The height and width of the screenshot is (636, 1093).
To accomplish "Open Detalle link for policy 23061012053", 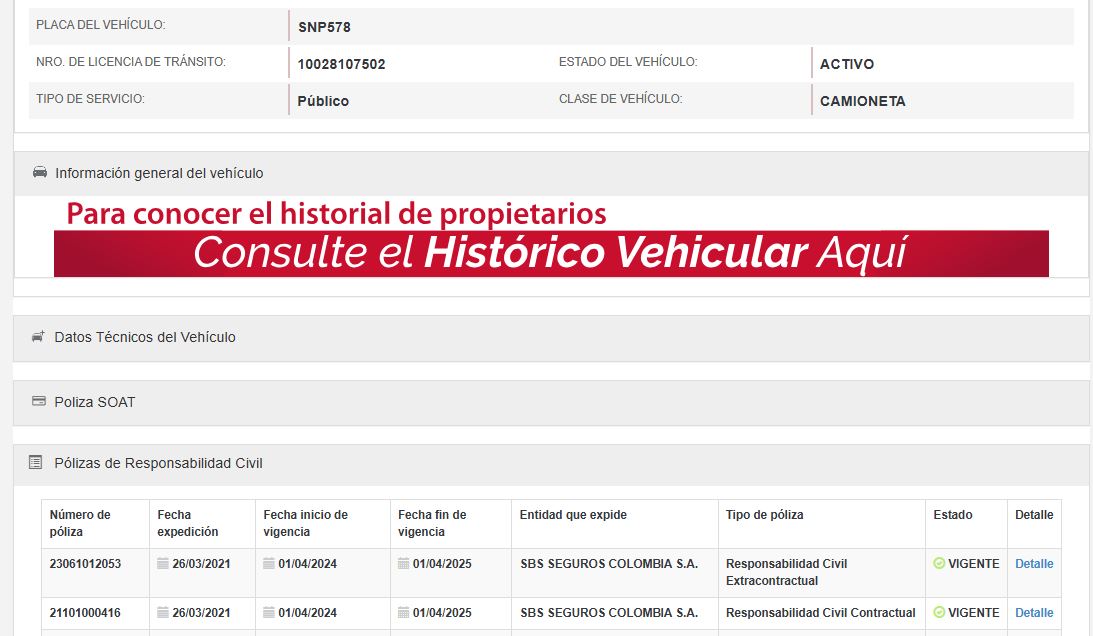I will tap(1034, 564).
